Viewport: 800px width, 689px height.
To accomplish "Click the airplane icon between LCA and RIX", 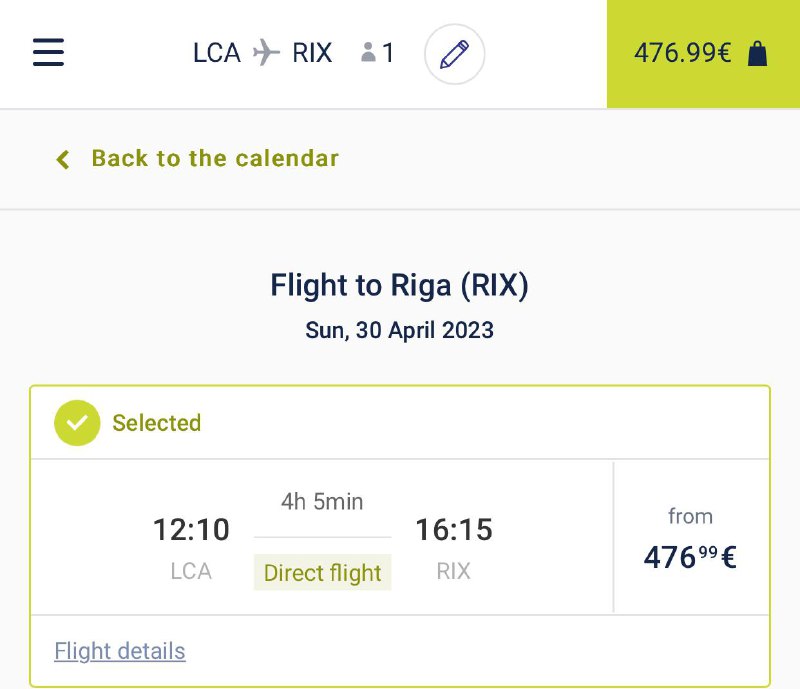I will [266, 53].
